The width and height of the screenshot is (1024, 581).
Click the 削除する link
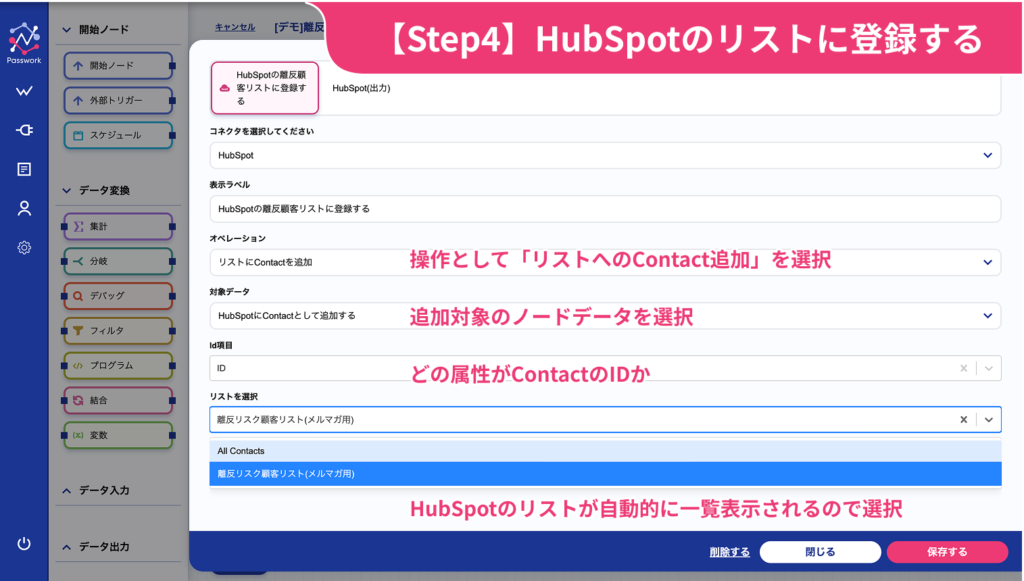[729, 552]
